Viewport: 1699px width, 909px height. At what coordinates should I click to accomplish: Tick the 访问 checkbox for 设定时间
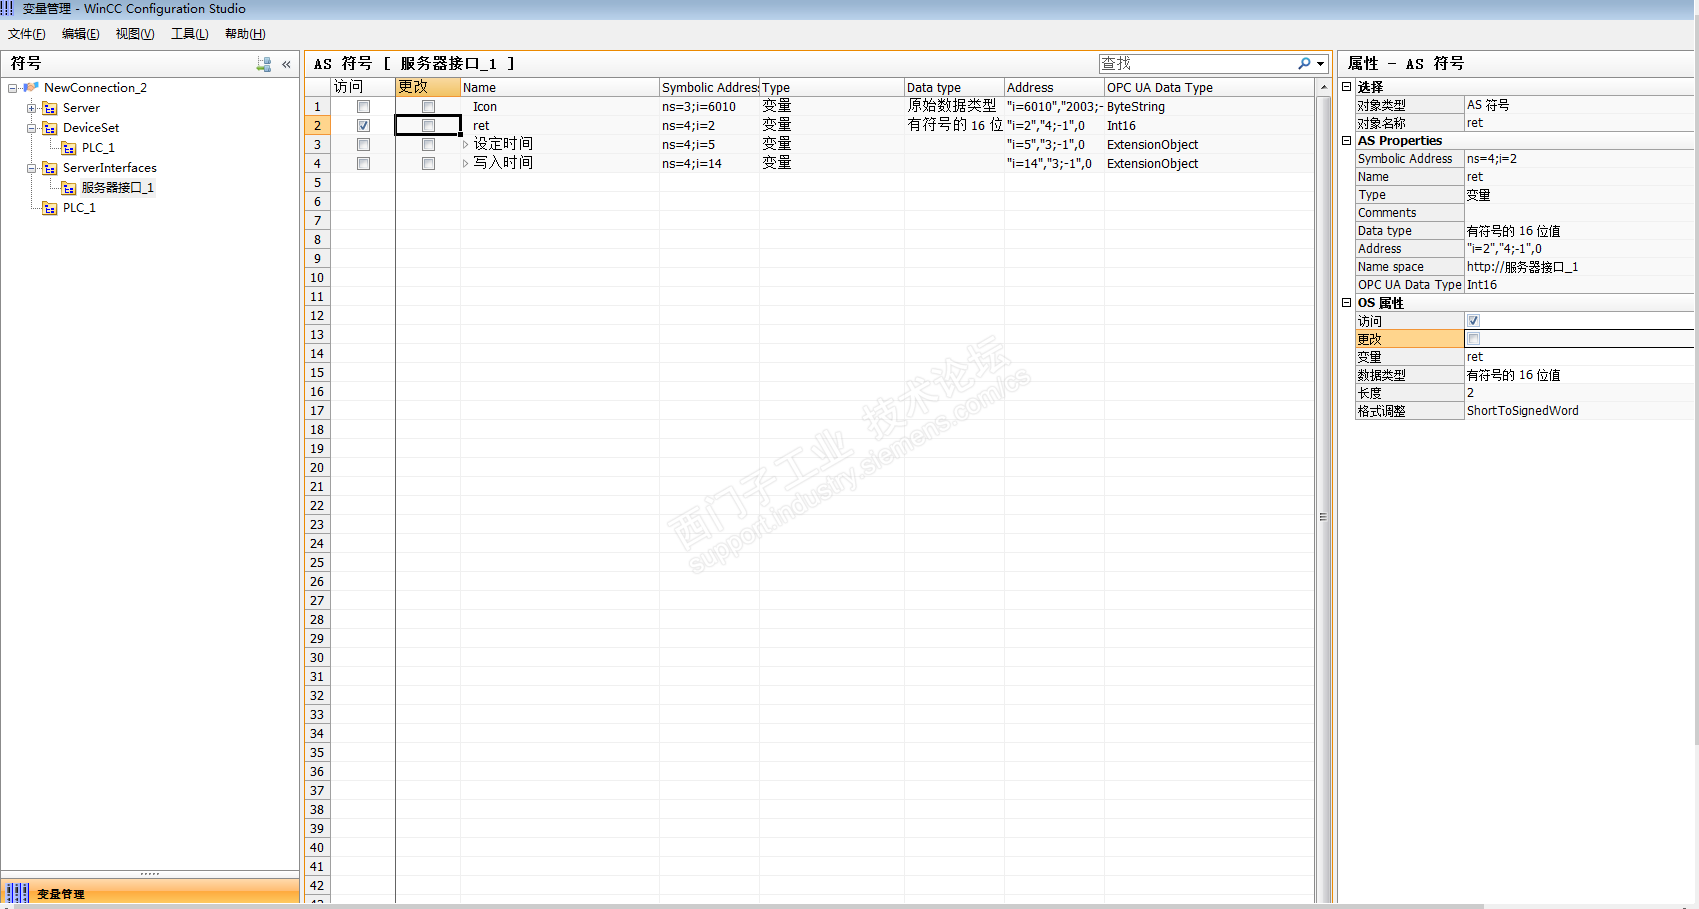pos(363,145)
